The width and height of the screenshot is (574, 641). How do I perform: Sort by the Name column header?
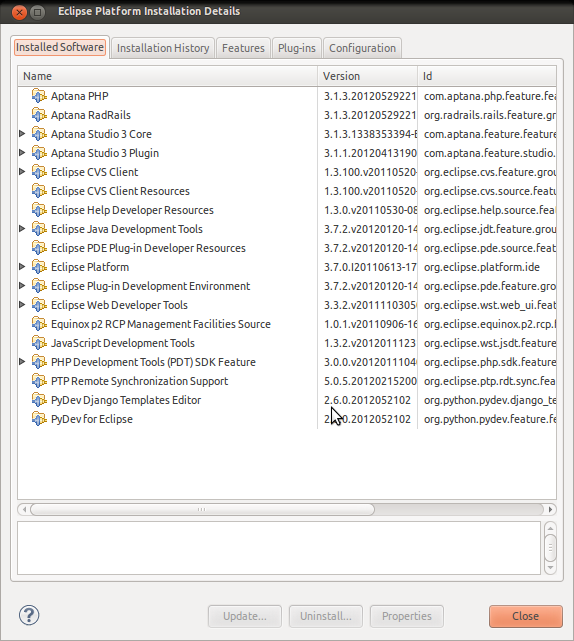[168, 76]
